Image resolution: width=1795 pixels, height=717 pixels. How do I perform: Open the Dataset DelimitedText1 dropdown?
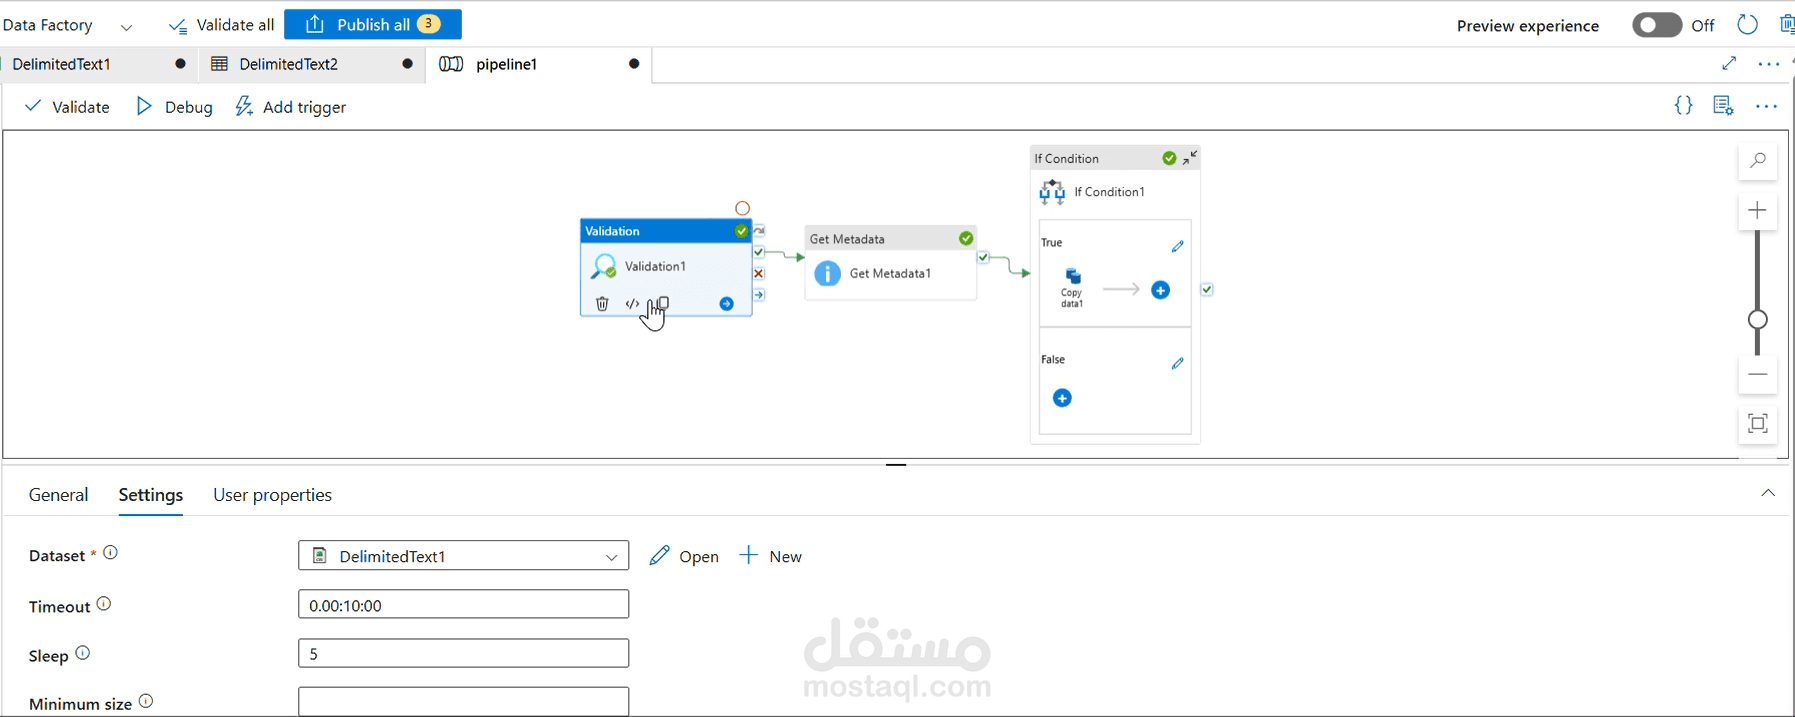(463, 556)
